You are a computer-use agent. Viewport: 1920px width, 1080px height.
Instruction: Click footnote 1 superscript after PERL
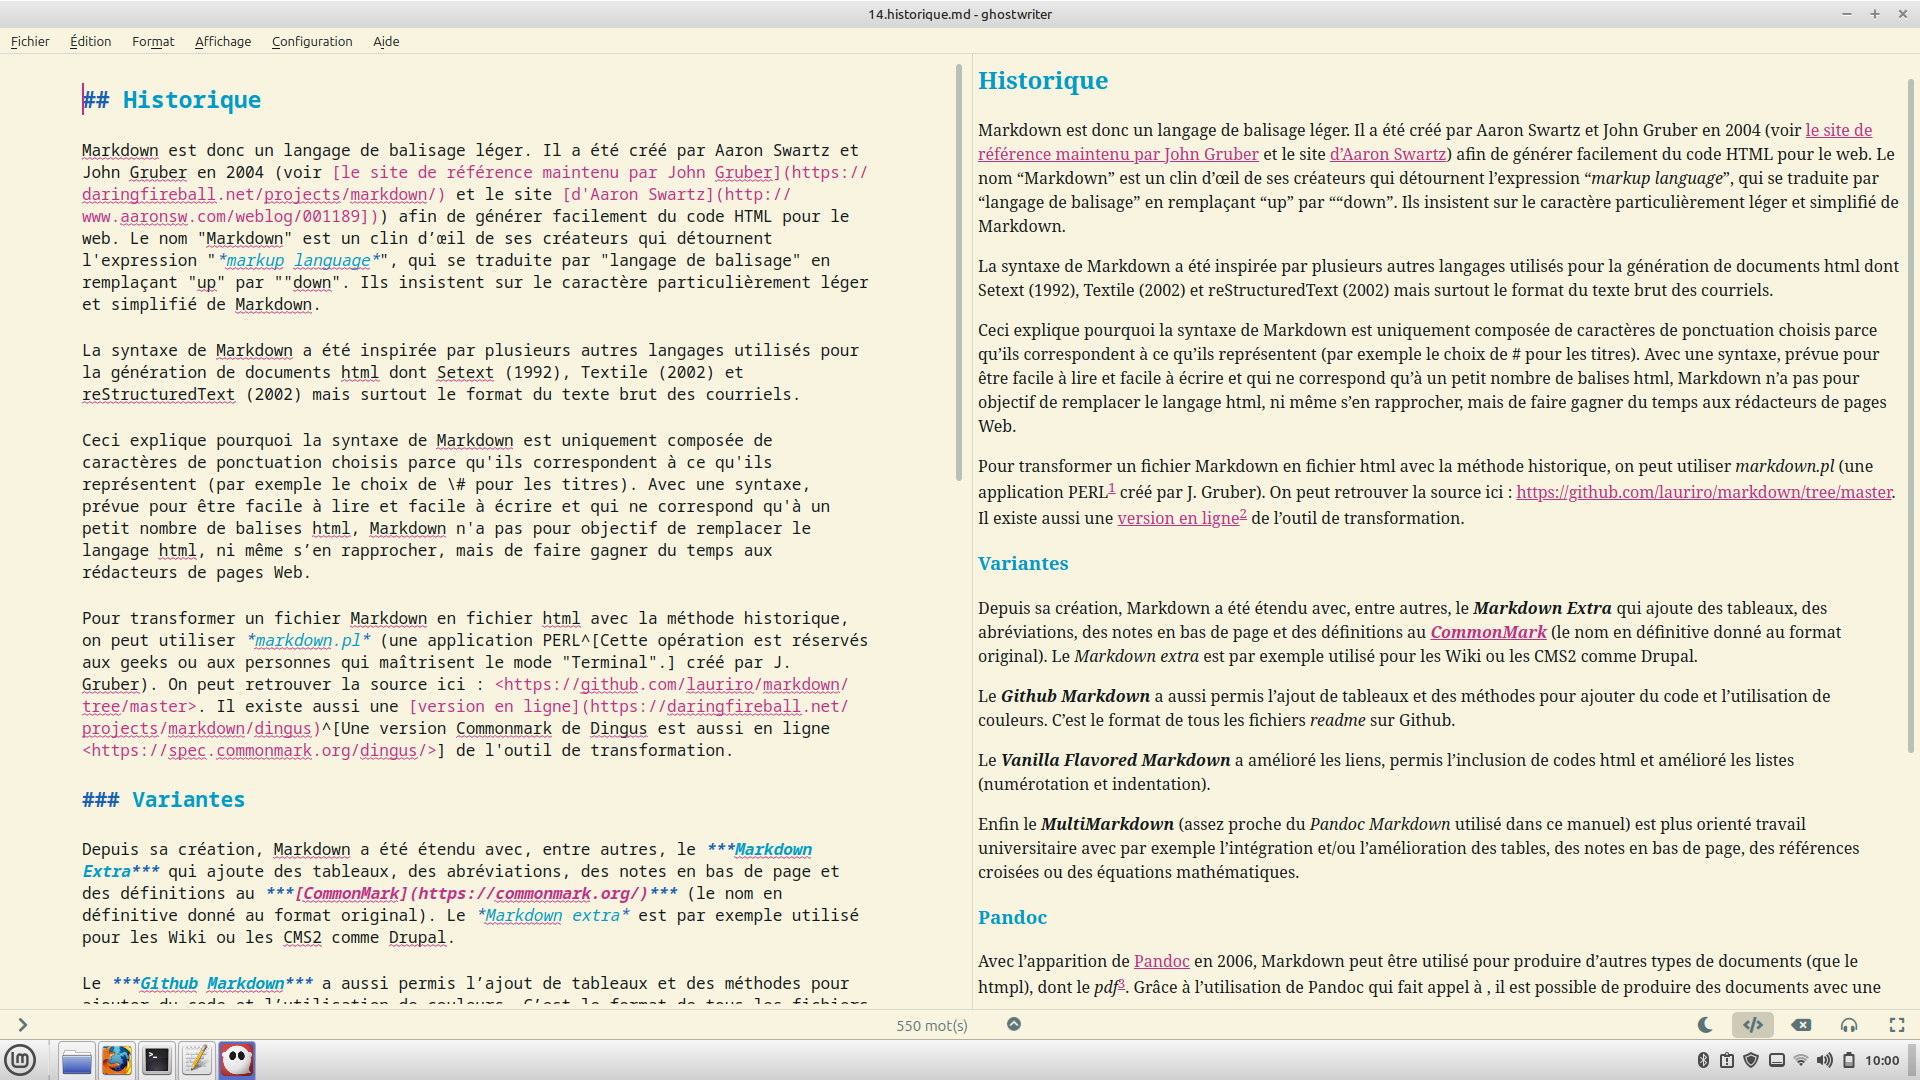pos(1111,488)
